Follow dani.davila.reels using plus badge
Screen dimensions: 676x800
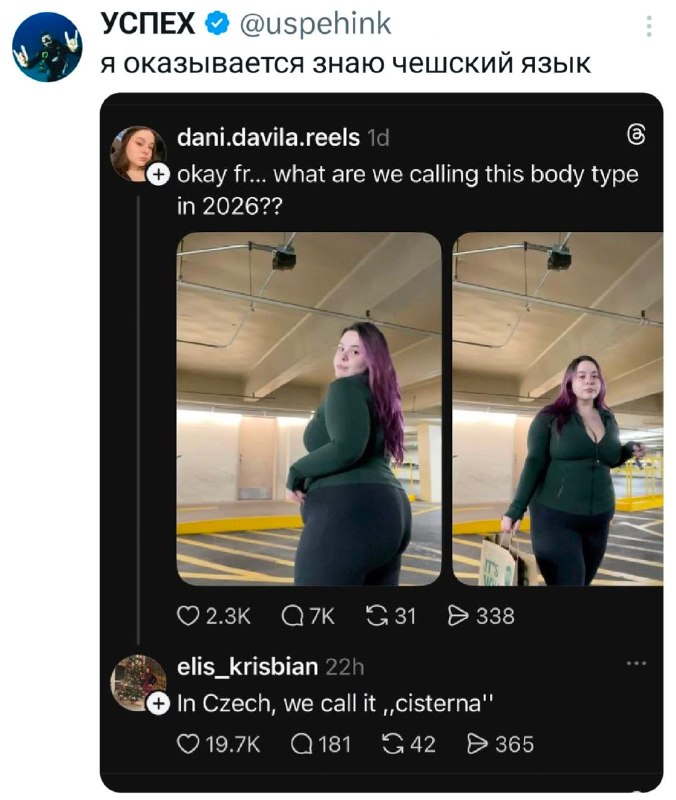click(158, 176)
